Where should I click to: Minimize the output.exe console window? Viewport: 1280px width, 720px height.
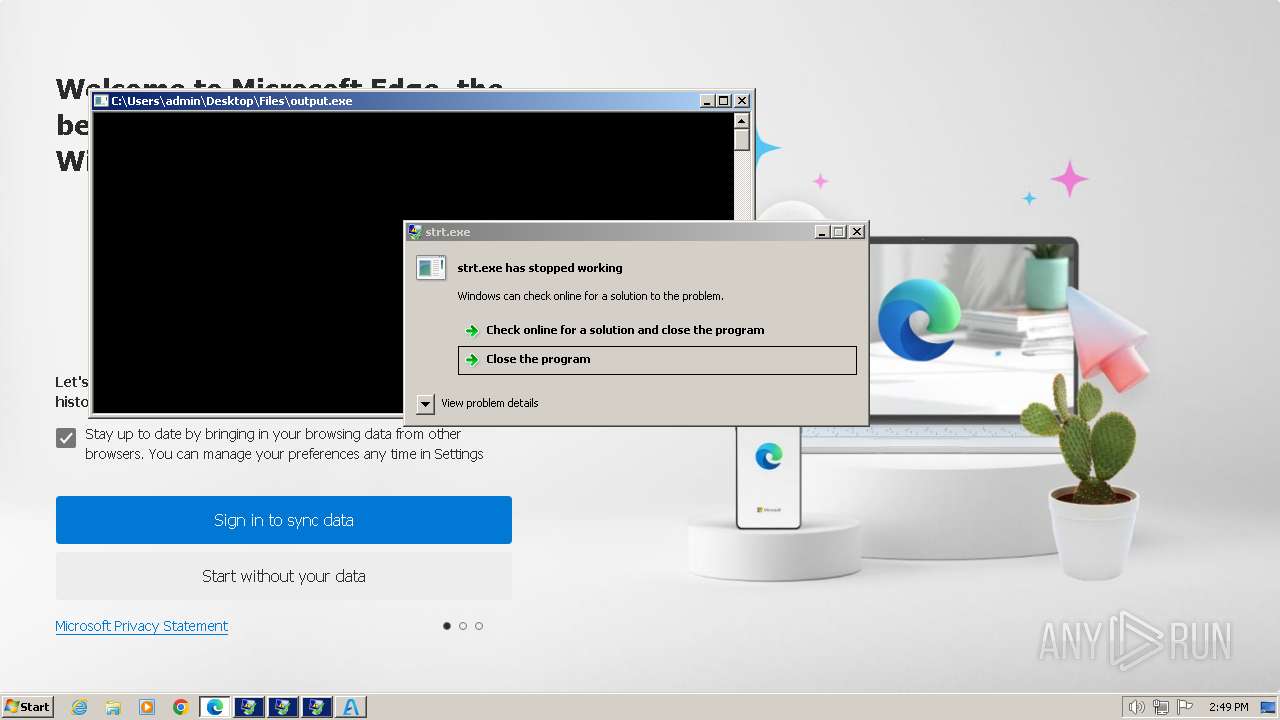(707, 101)
